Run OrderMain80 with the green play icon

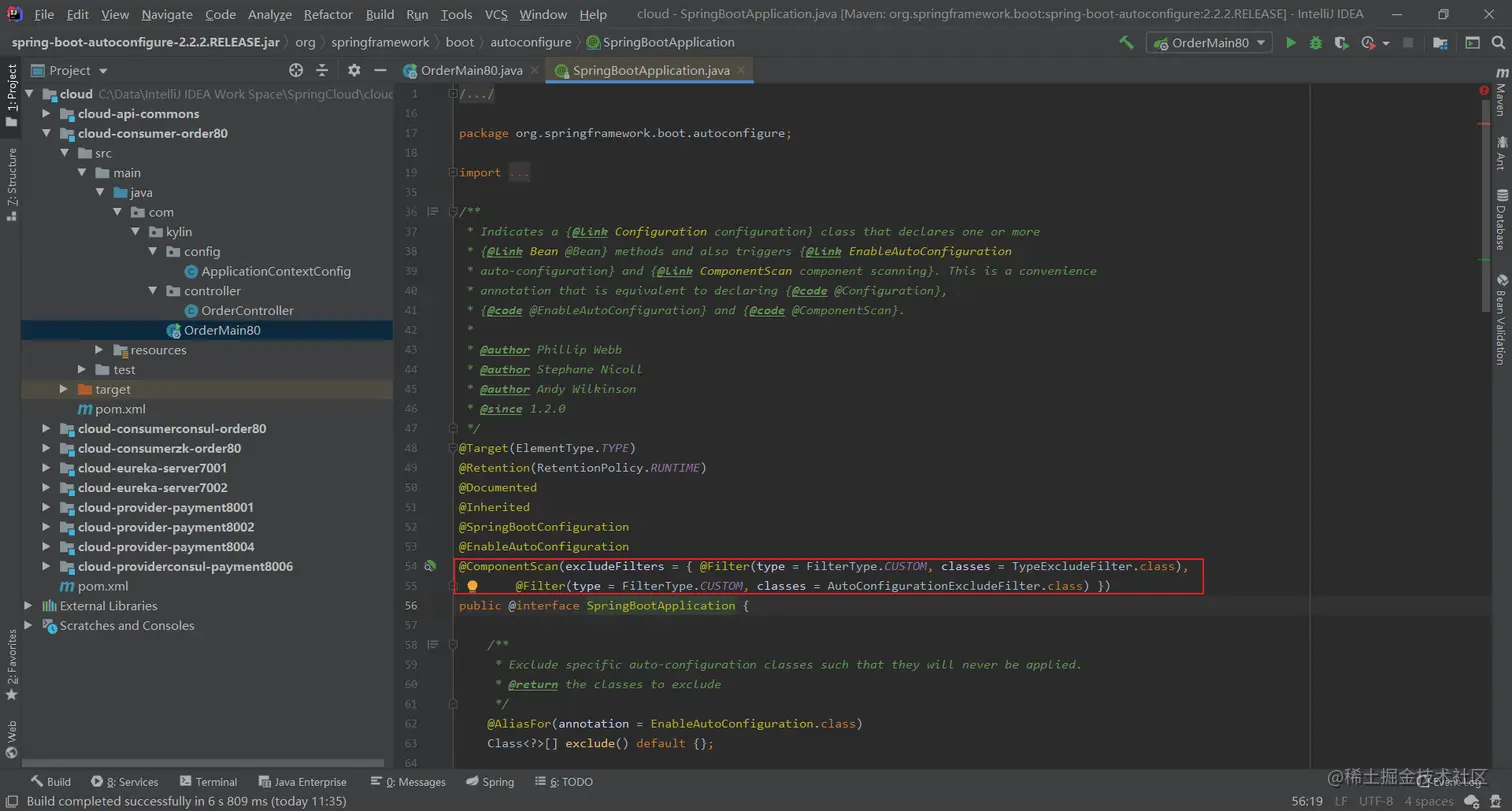(x=1291, y=43)
